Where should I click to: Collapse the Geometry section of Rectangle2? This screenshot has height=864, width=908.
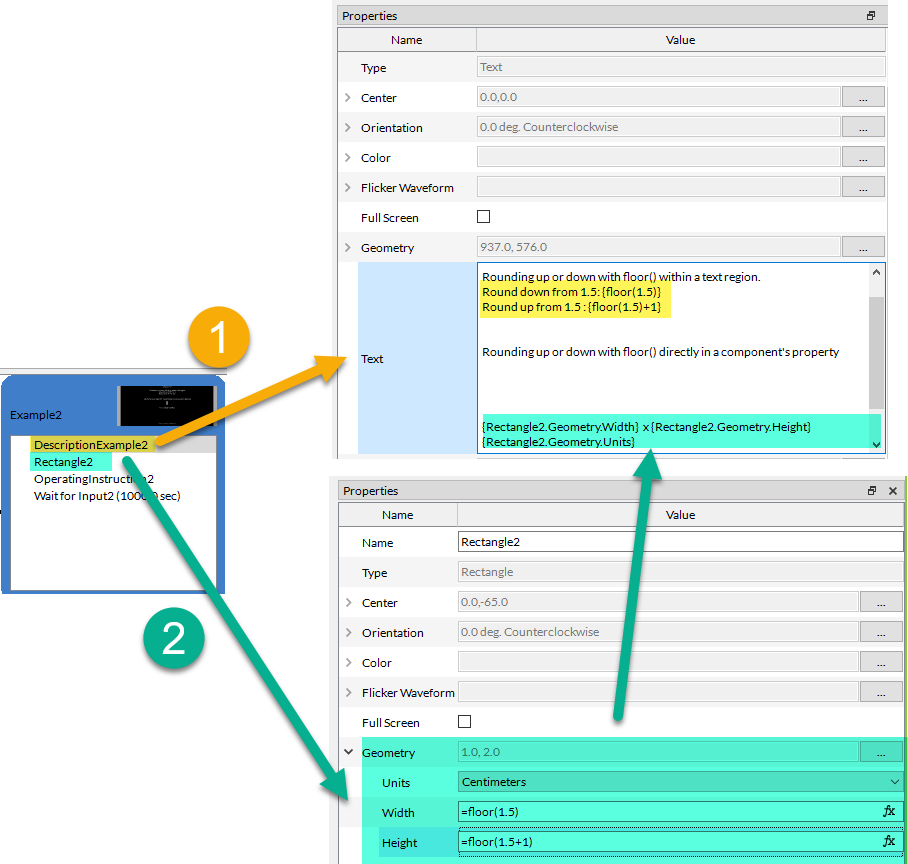(348, 753)
